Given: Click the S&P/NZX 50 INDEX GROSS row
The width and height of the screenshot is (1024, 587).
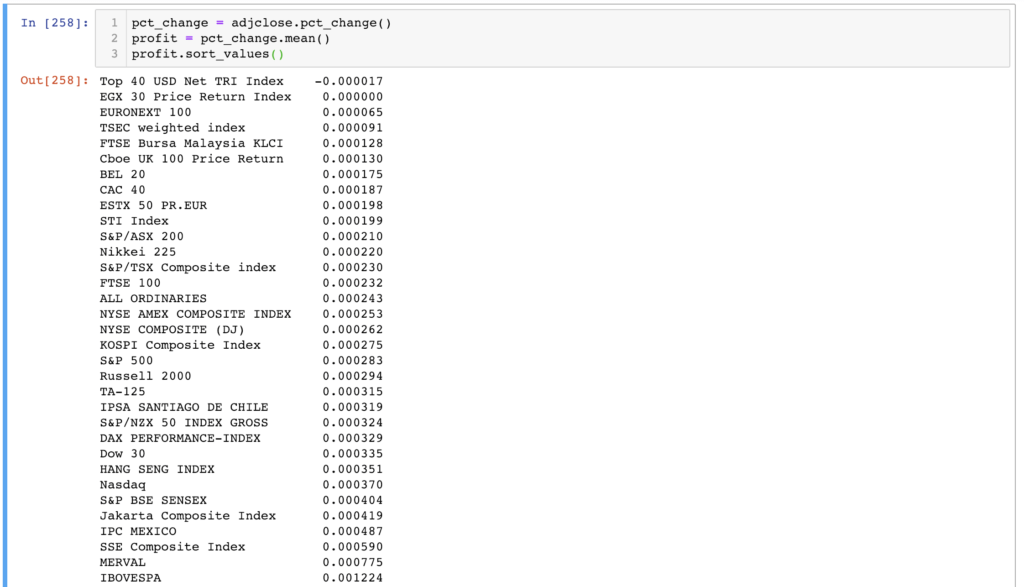Looking at the screenshot, I should pos(241,423).
